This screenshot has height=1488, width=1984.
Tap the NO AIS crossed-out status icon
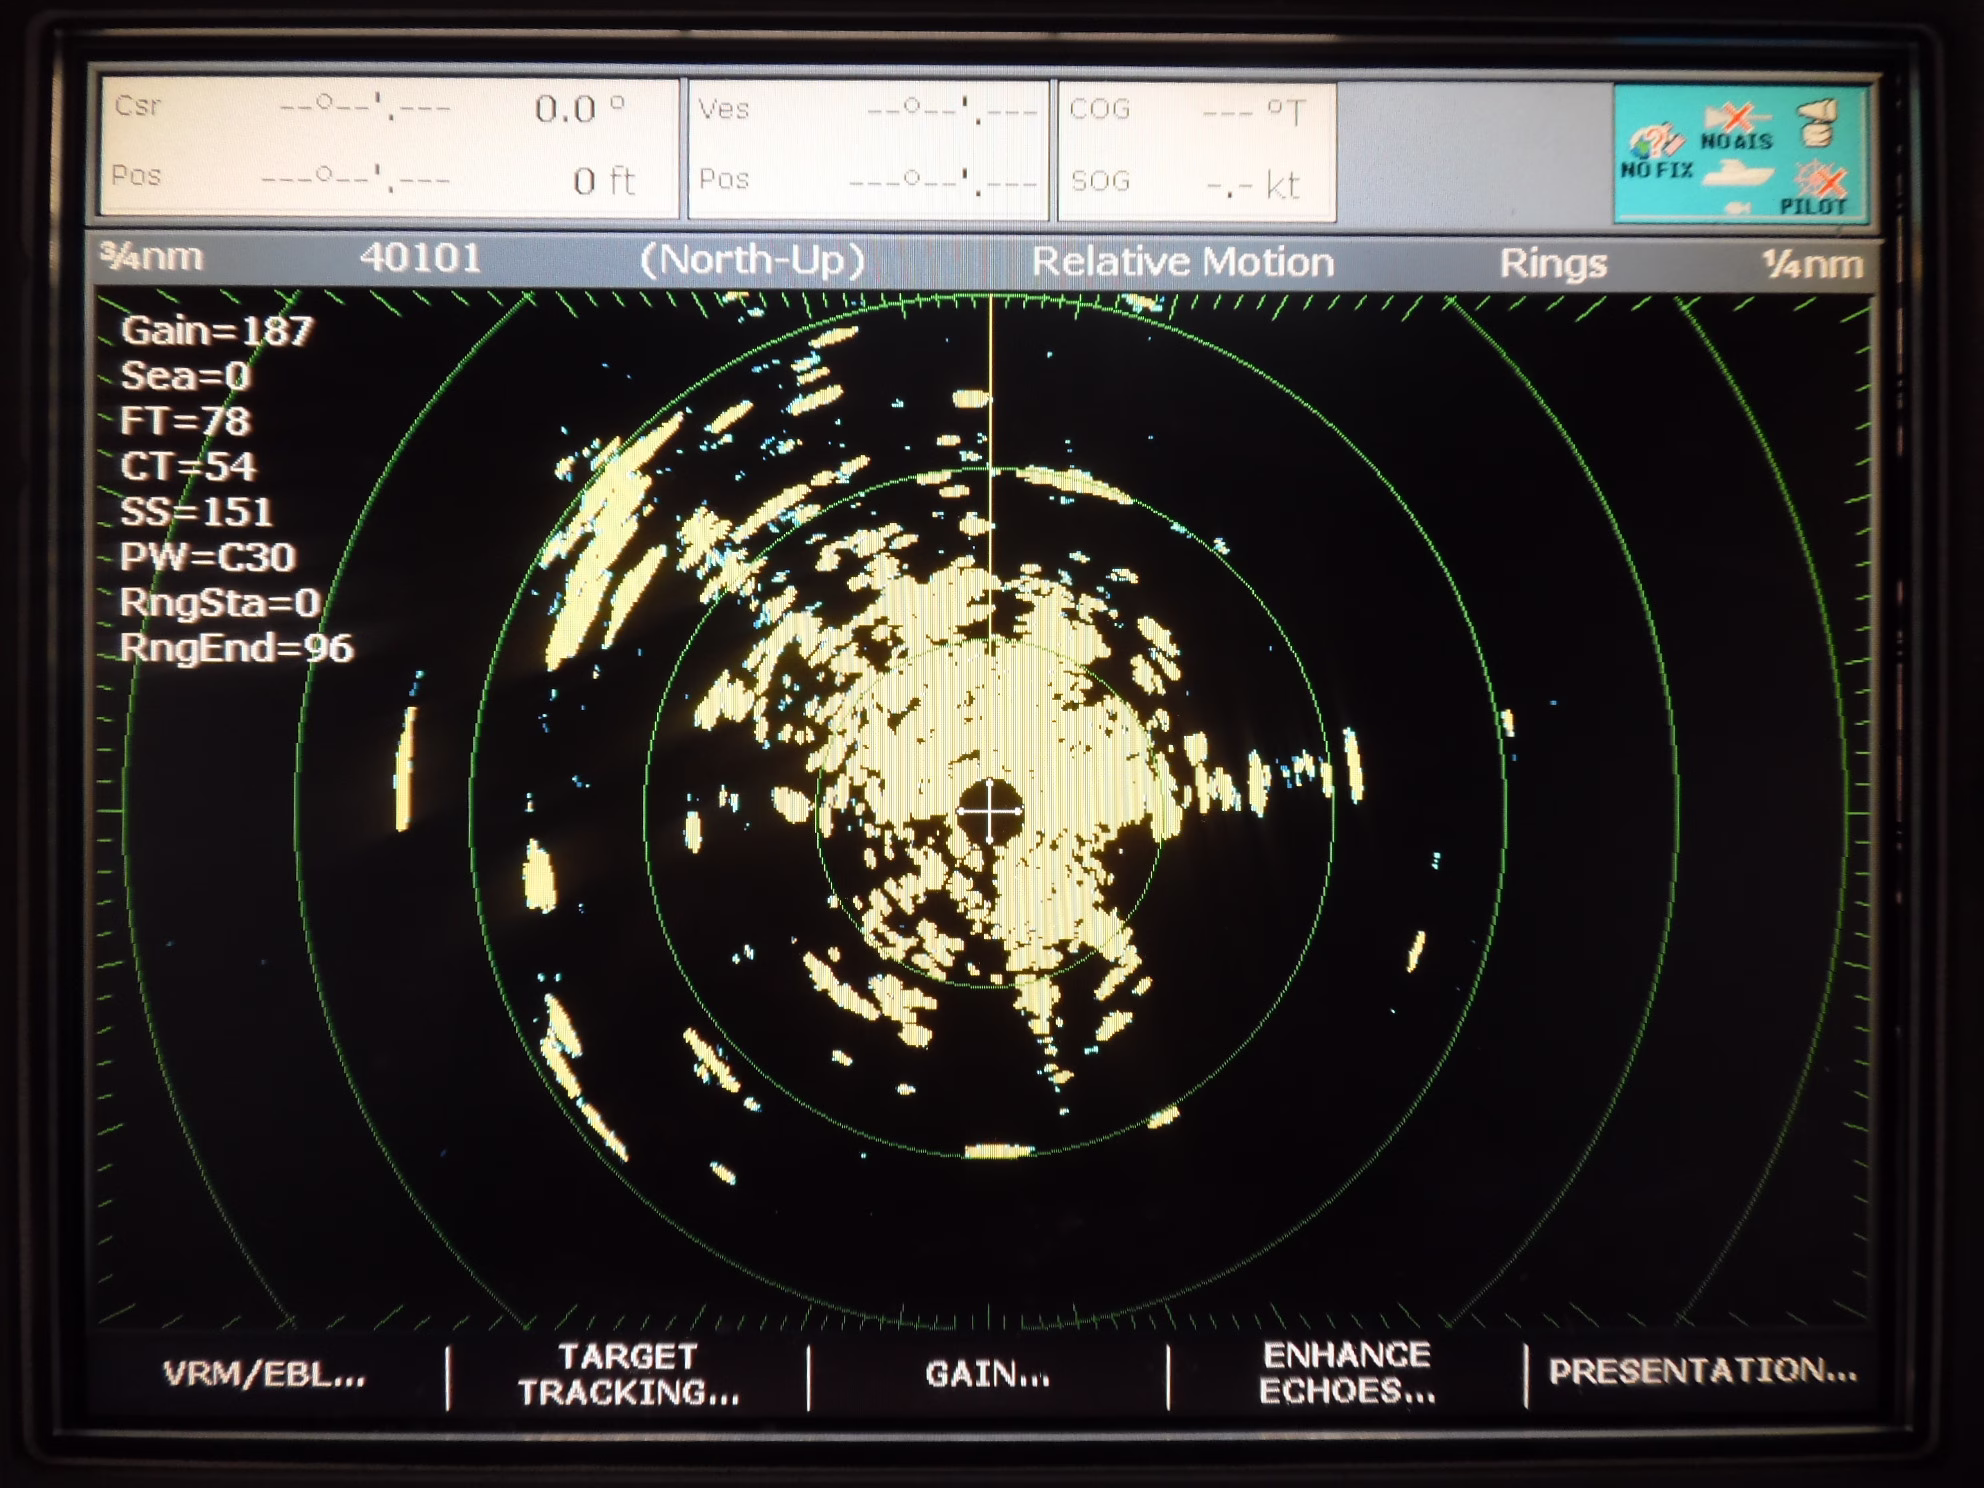[1737, 127]
